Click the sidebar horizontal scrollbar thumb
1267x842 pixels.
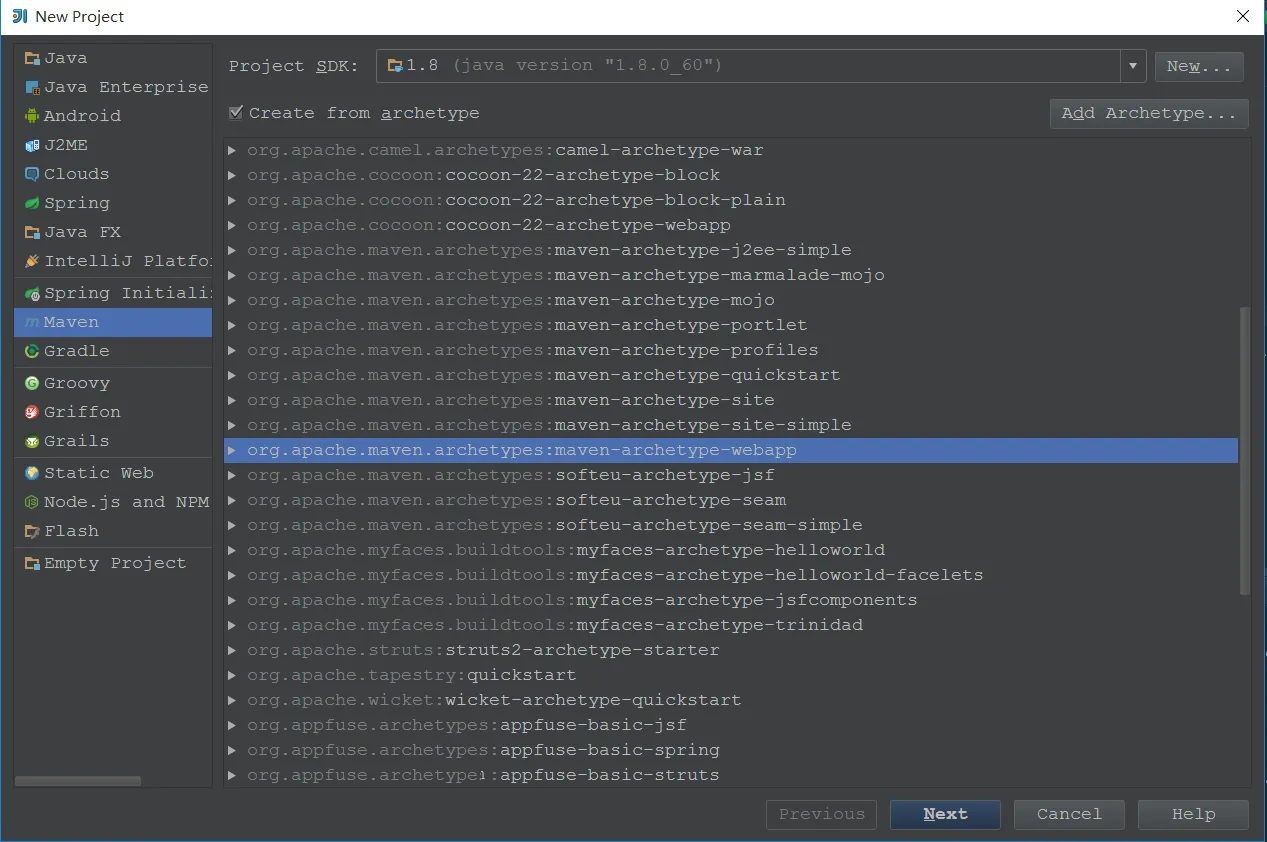pos(78,781)
